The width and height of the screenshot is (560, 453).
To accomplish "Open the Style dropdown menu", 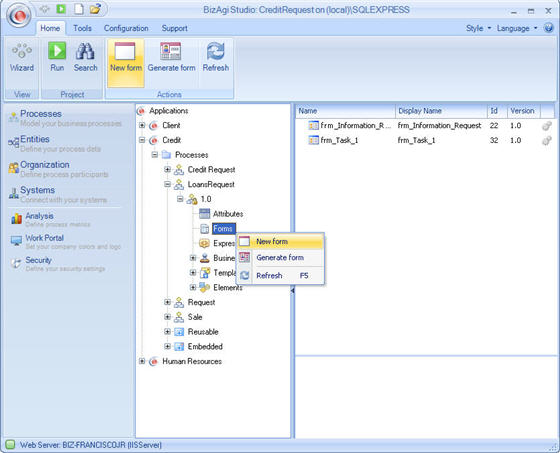I will pyautogui.click(x=479, y=28).
